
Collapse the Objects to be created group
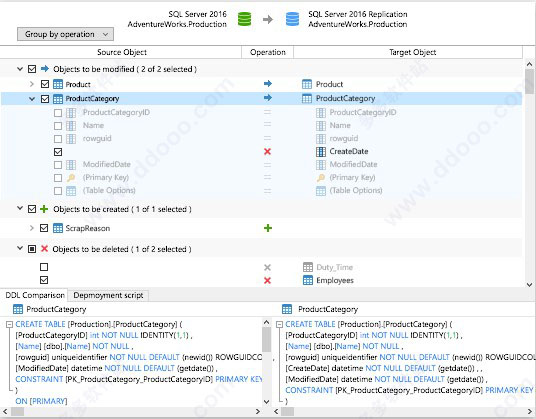pos(20,208)
